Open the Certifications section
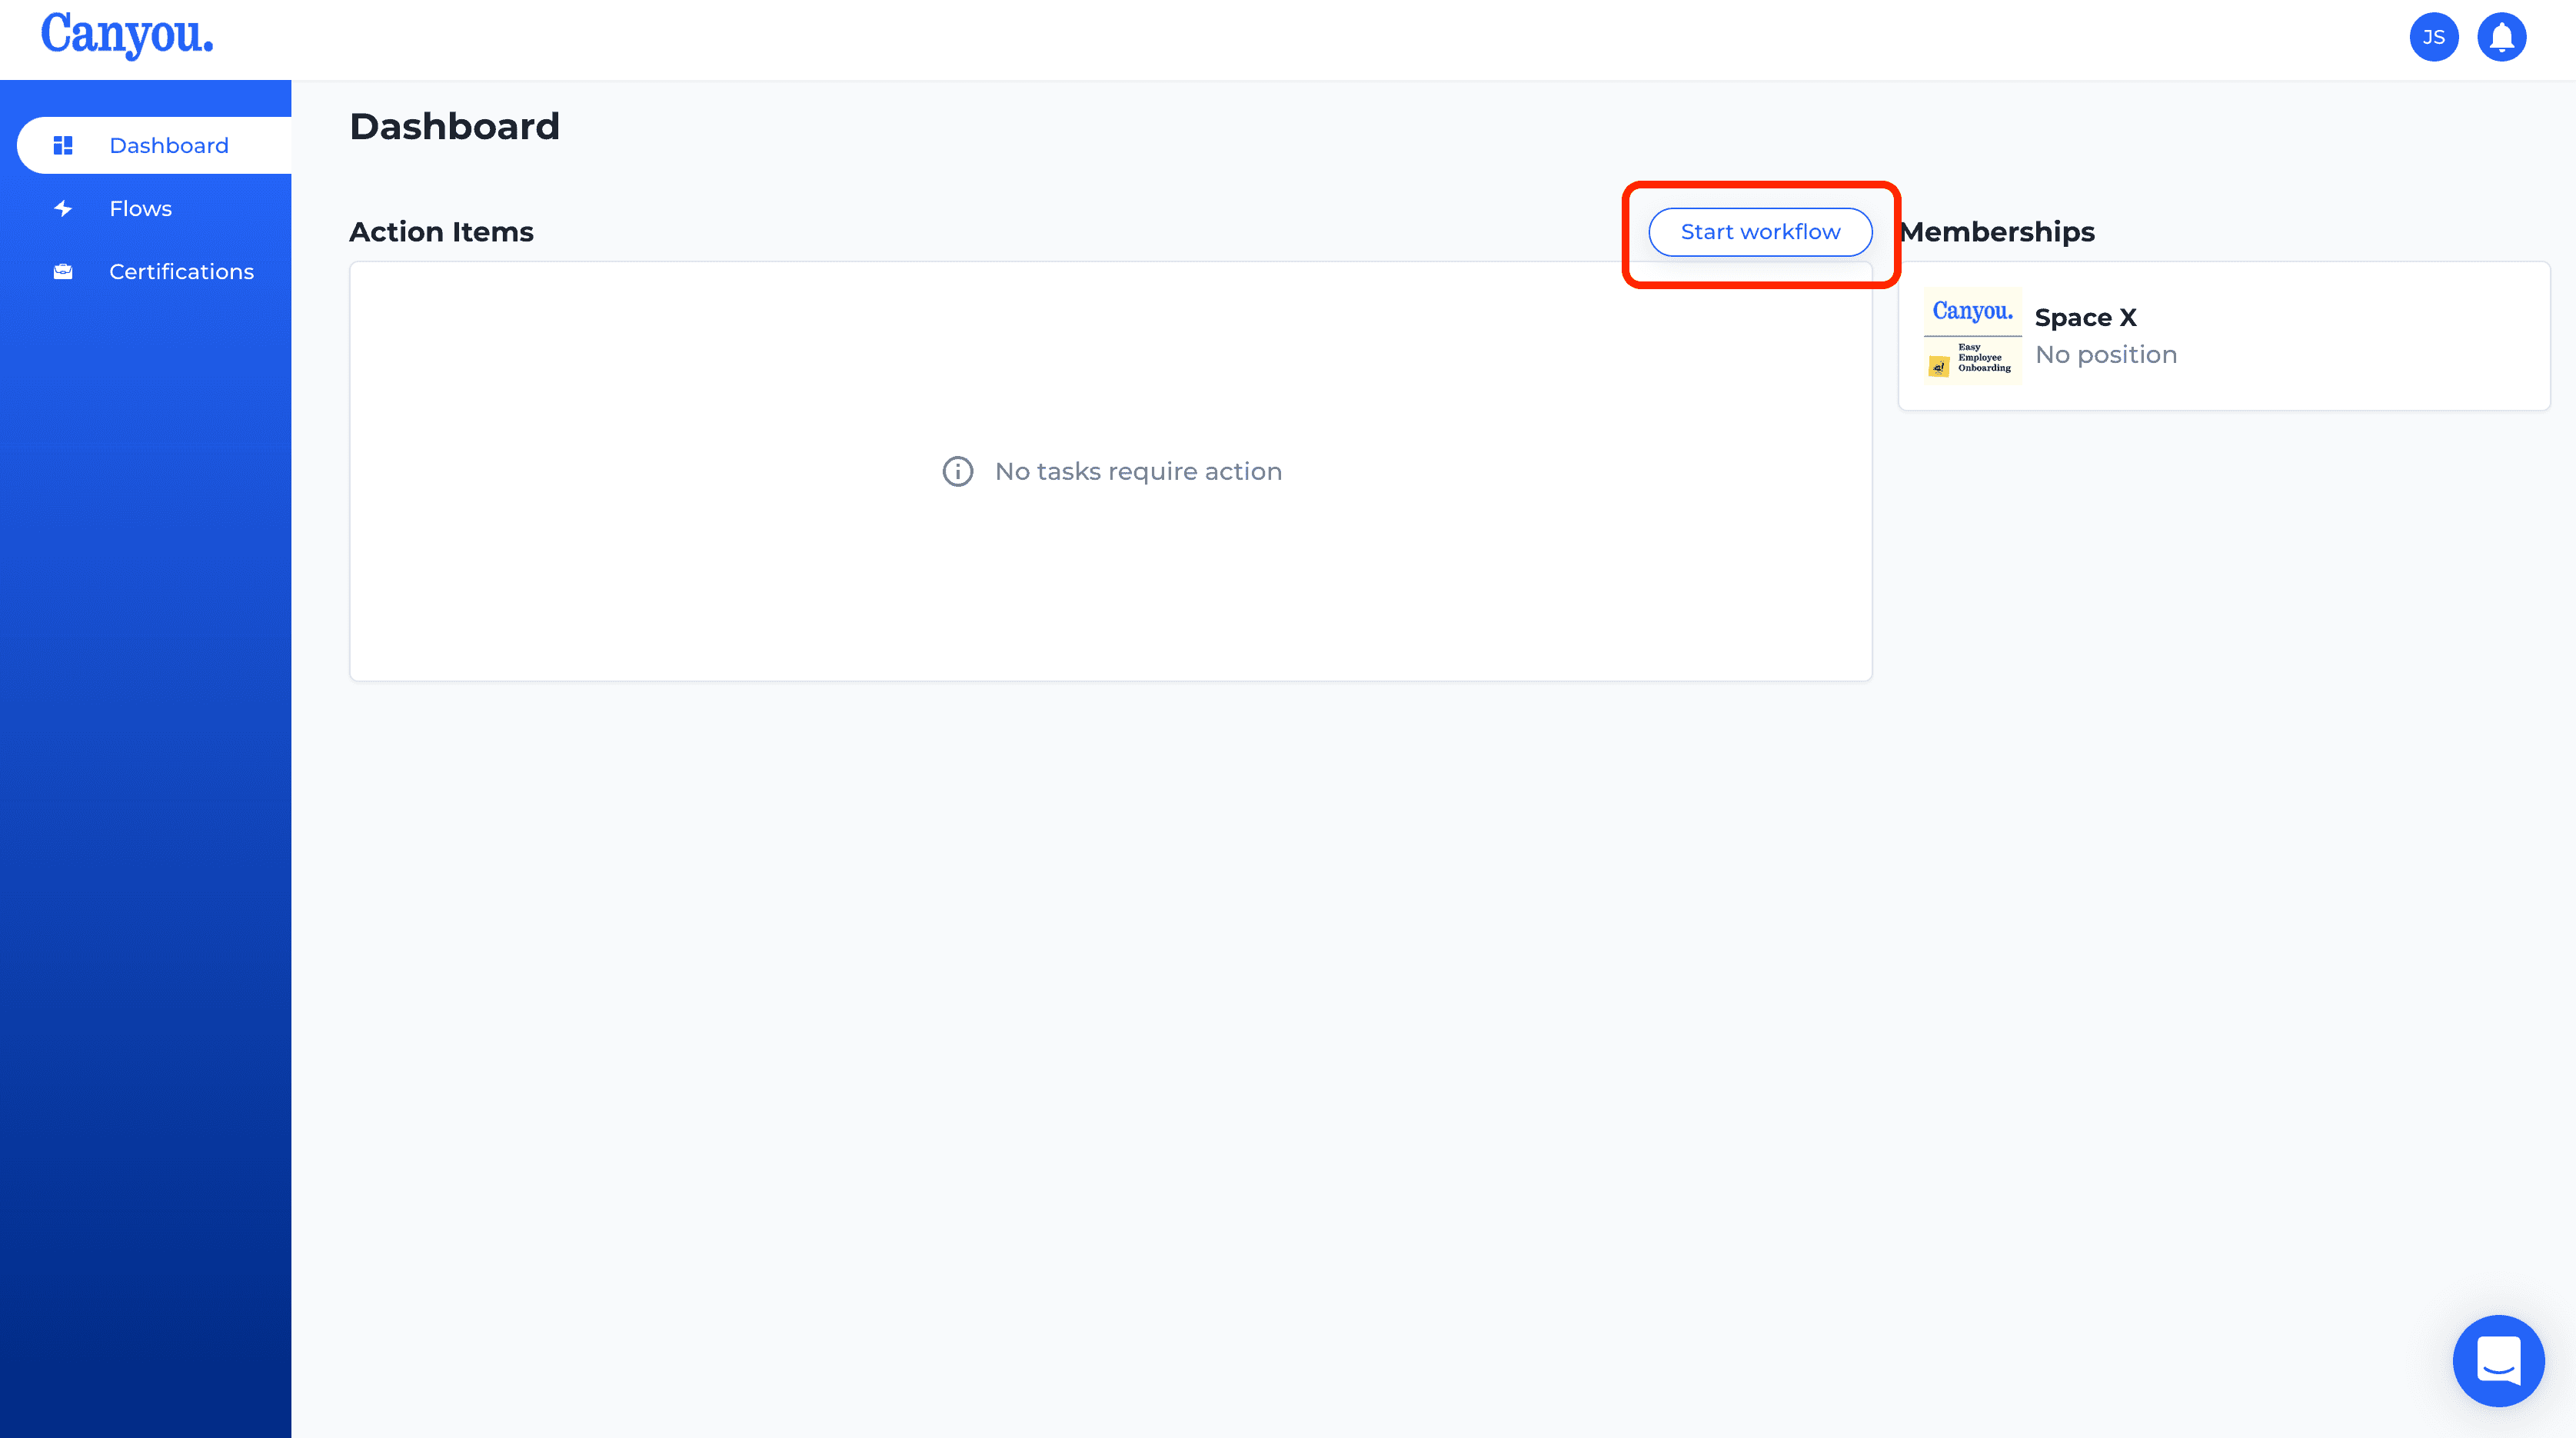This screenshot has width=2576, height=1438. pyautogui.click(x=182, y=271)
